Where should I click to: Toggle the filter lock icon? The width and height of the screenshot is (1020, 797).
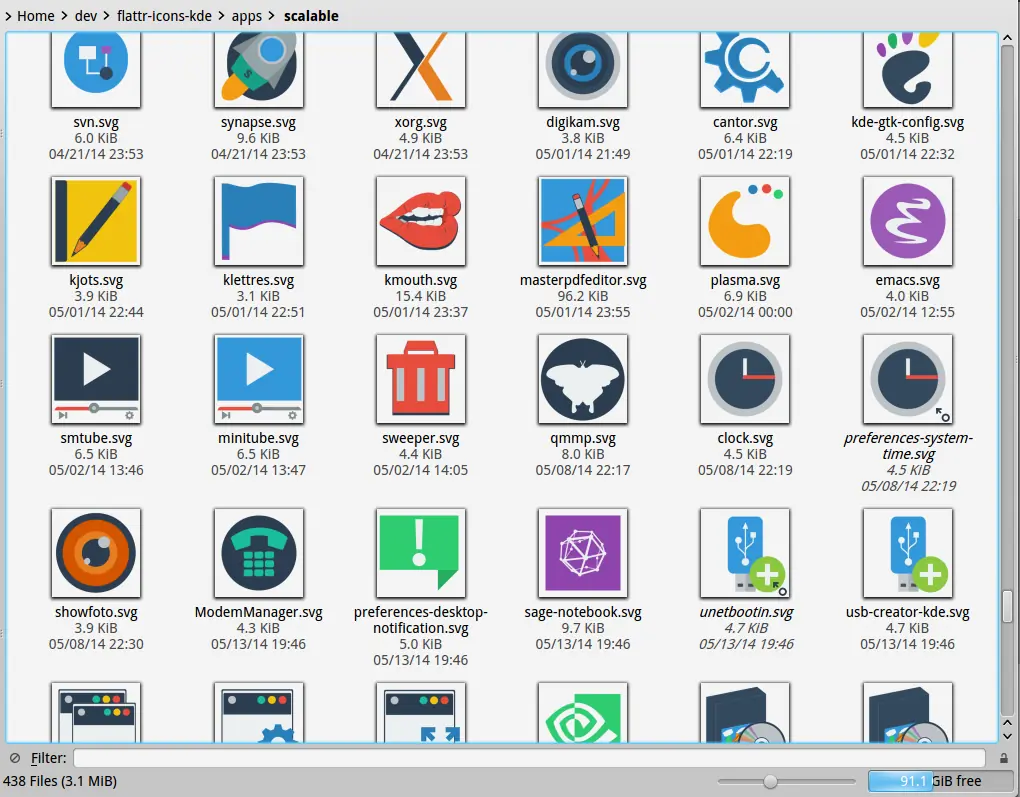(x=1004, y=758)
